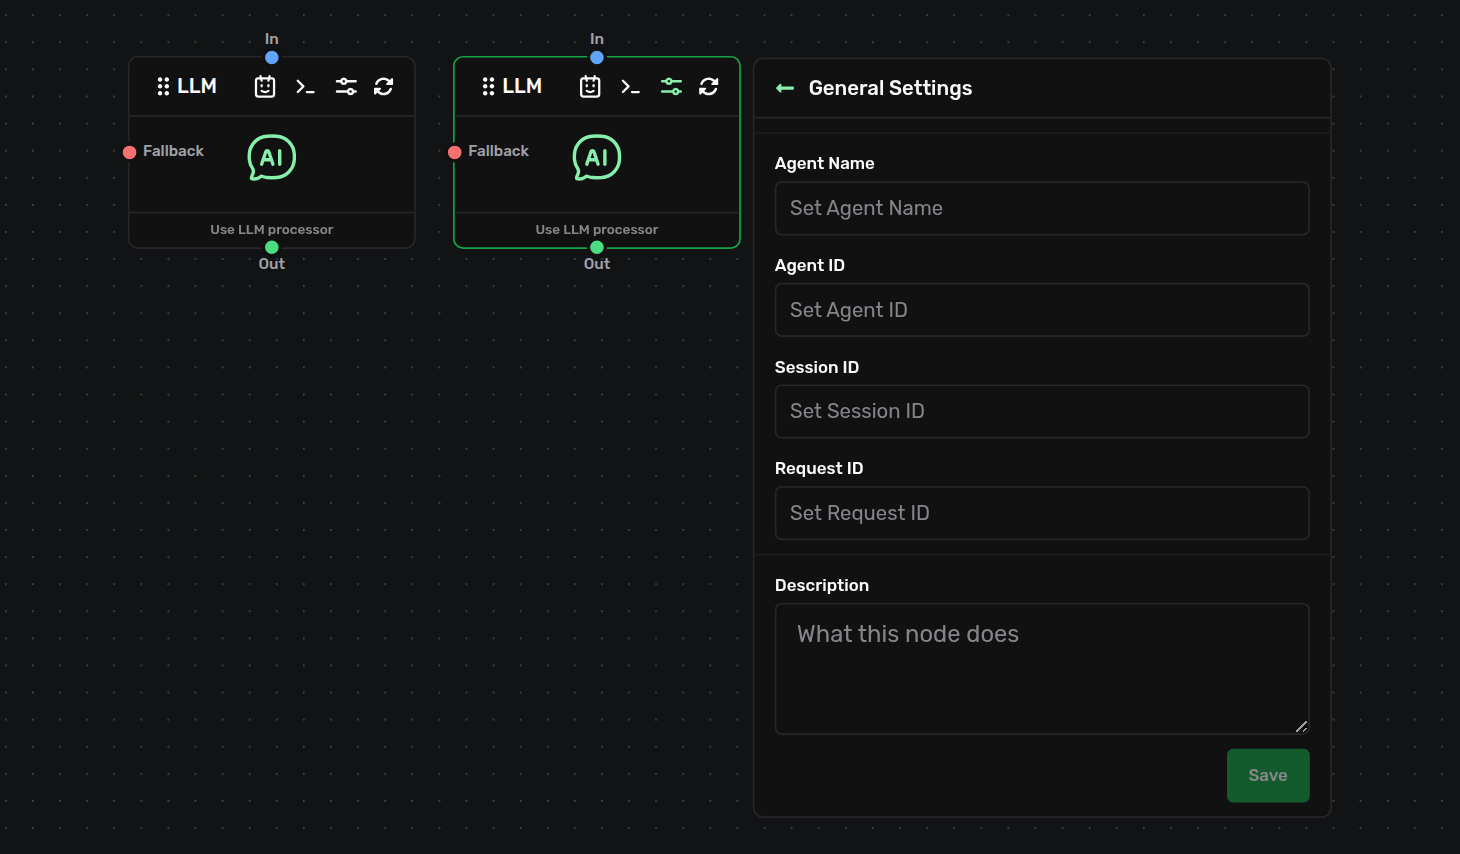Viewport: 1460px width, 854px height.
Task: Click the drag handle on the first LLM node
Action: [163, 87]
